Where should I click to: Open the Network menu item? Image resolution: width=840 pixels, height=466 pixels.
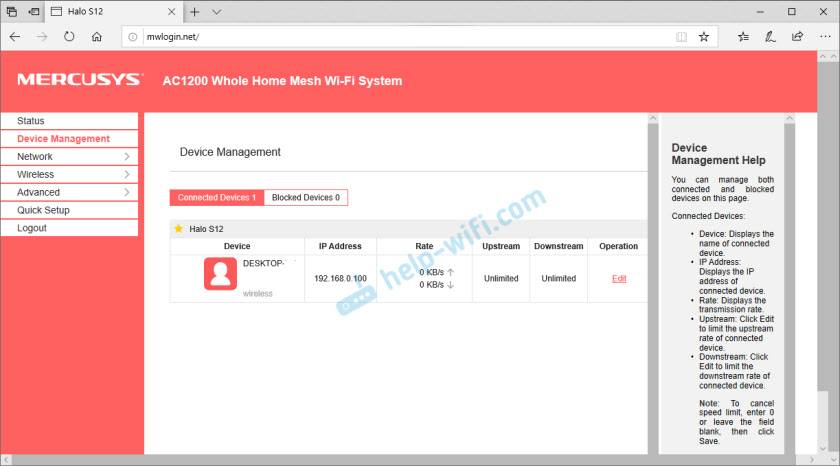pyautogui.click(x=69, y=156)
